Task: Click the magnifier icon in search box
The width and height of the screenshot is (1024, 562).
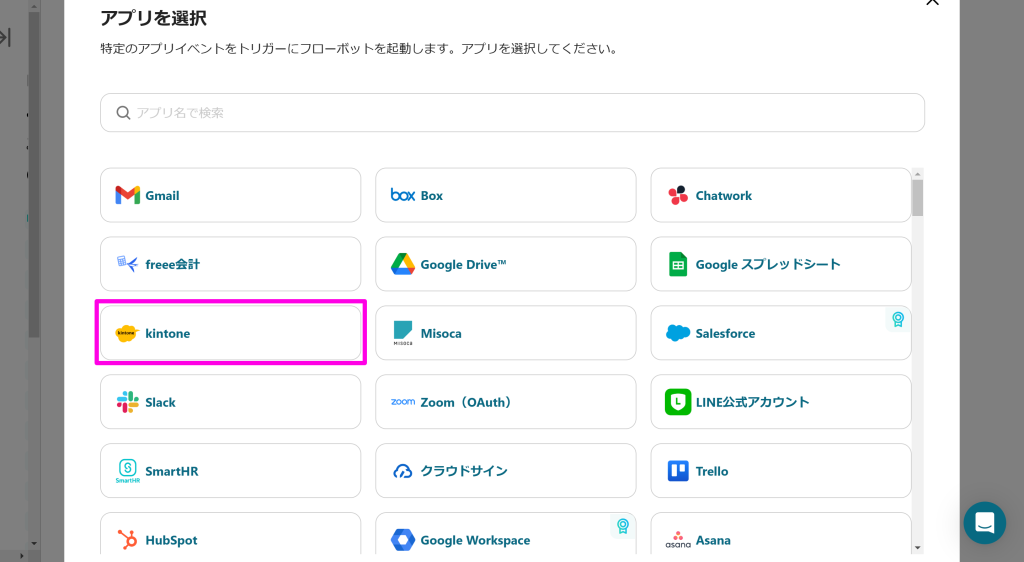Action: (x=123, y=113)
